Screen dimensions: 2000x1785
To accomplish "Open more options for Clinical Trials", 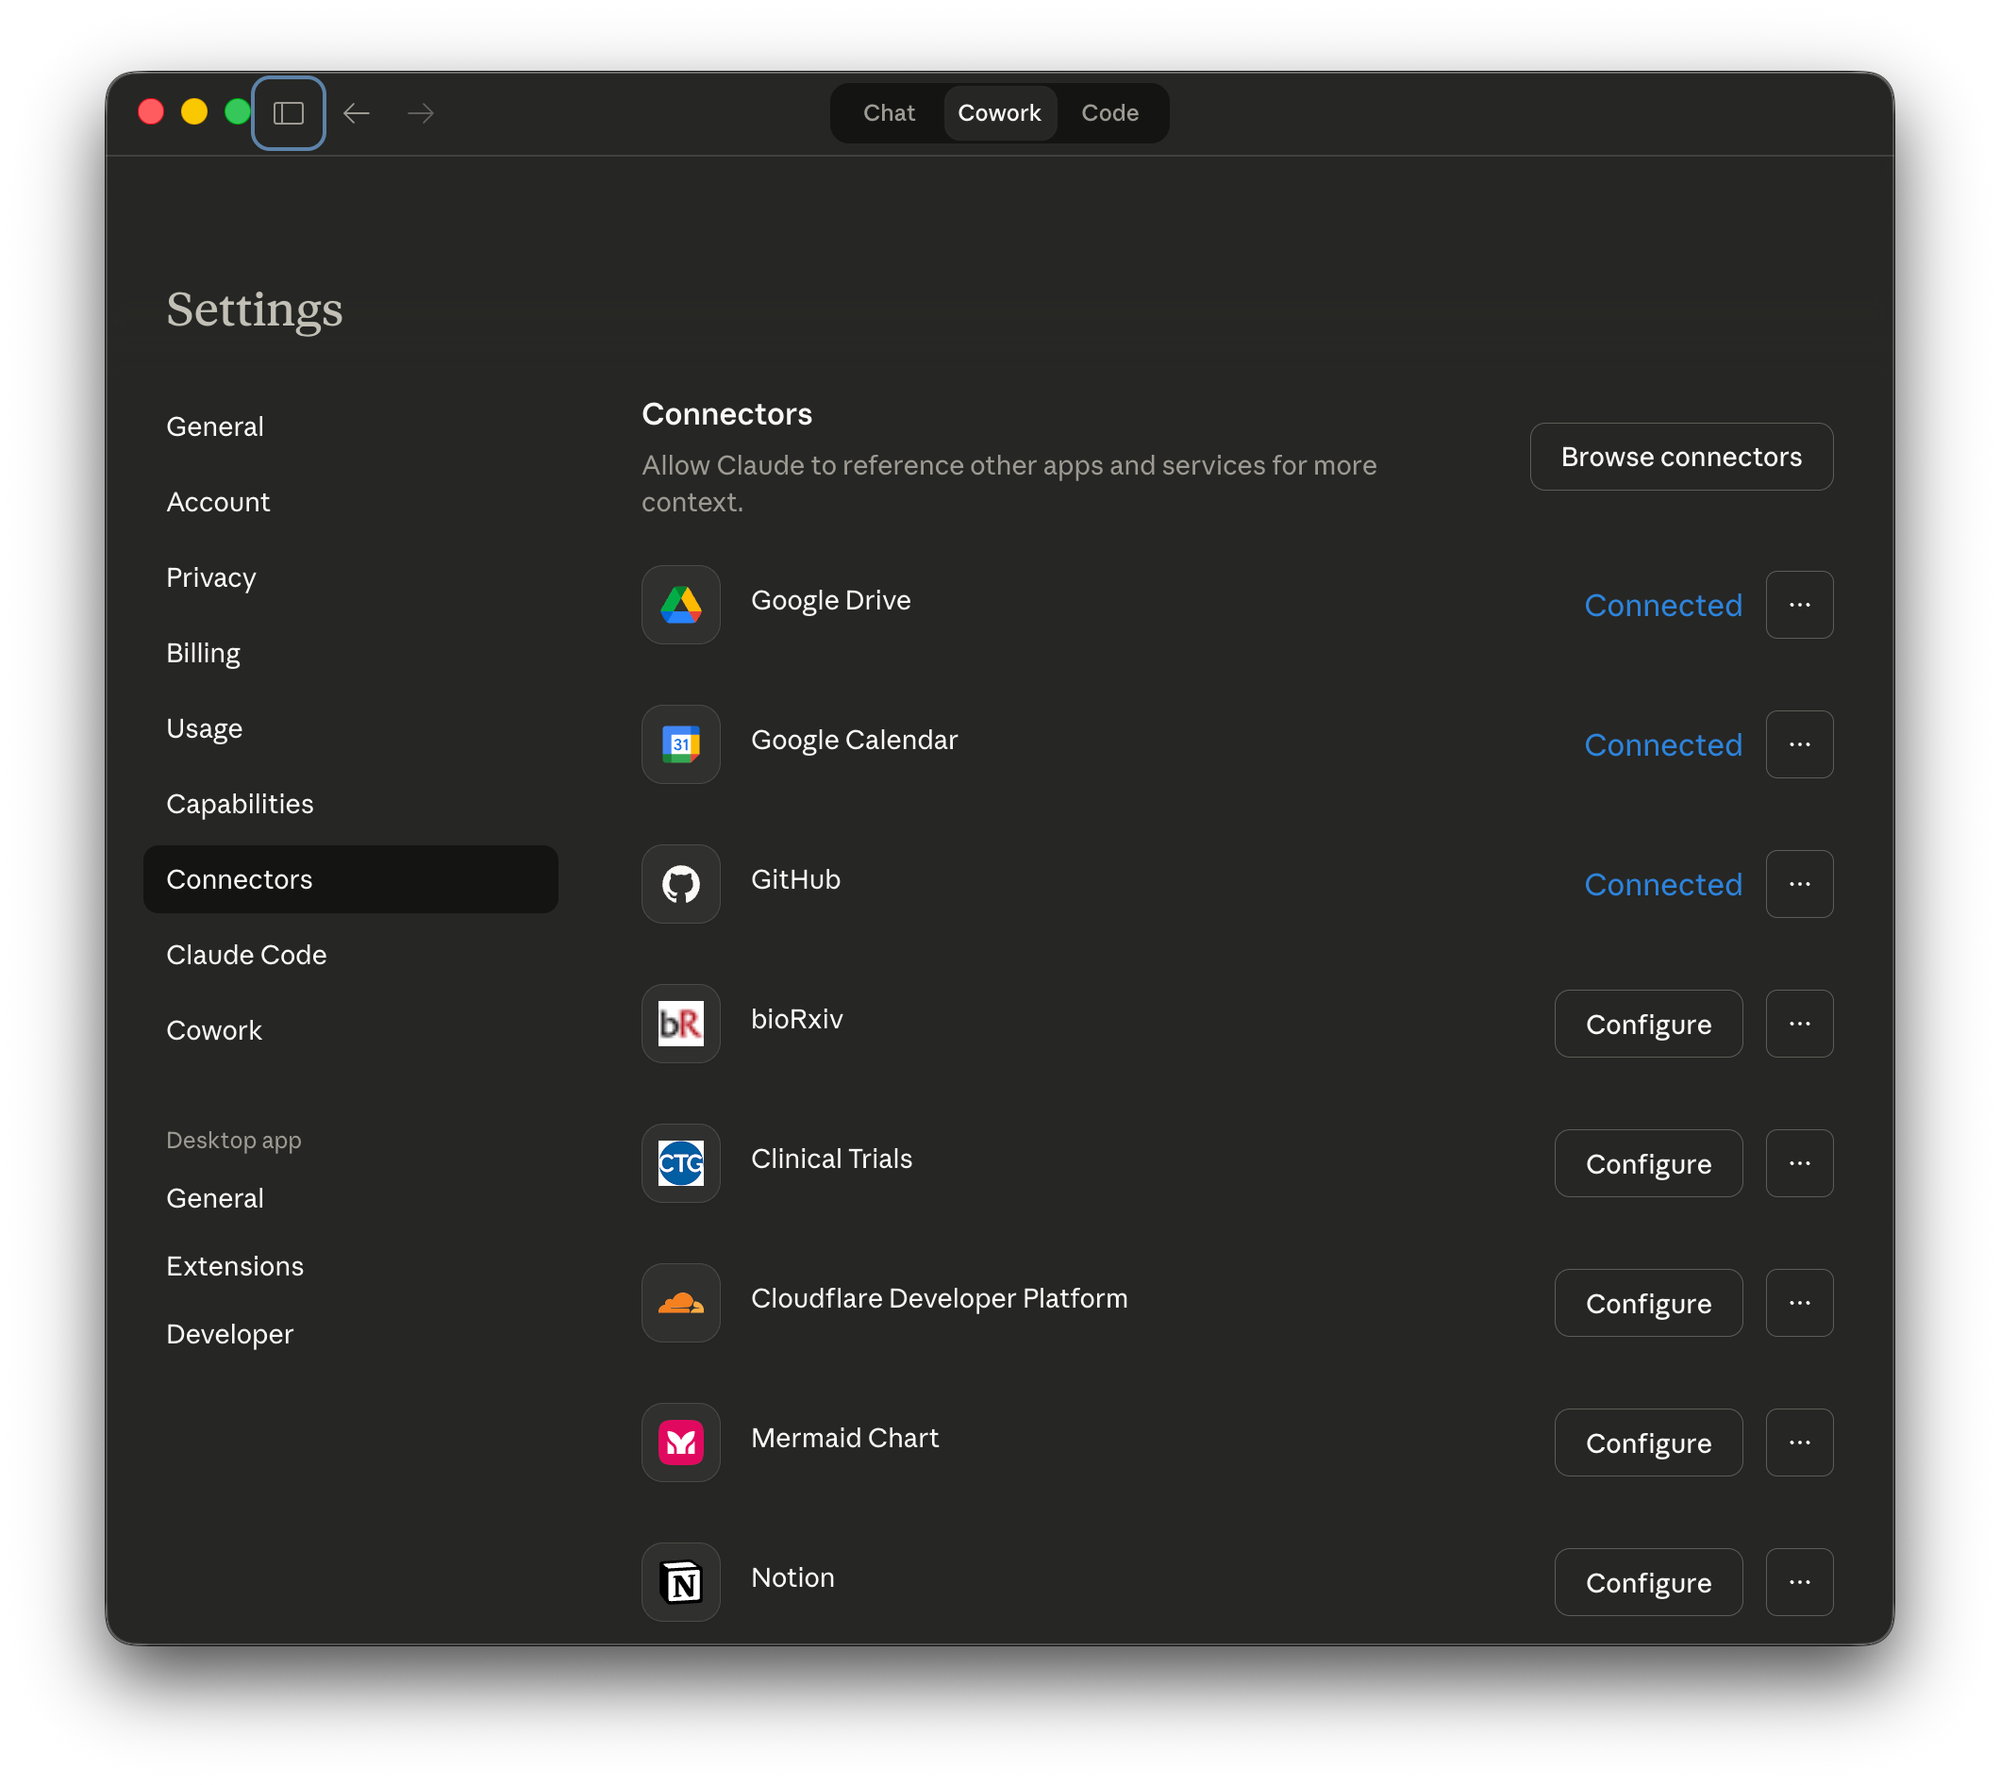I will (1799, 1163).
